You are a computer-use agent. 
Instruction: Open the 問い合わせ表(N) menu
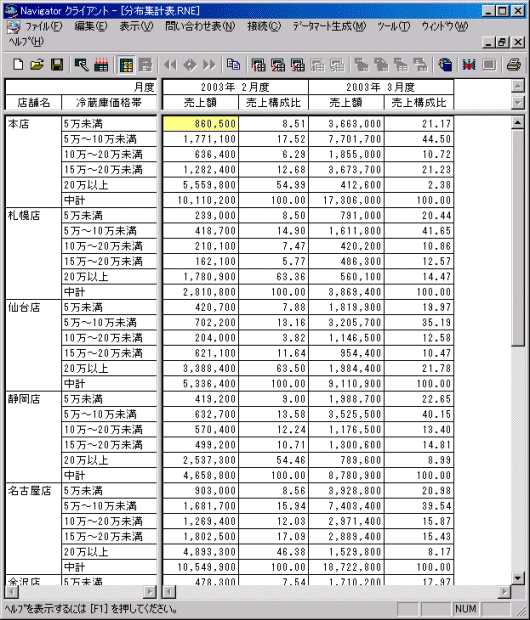(200, 26)
